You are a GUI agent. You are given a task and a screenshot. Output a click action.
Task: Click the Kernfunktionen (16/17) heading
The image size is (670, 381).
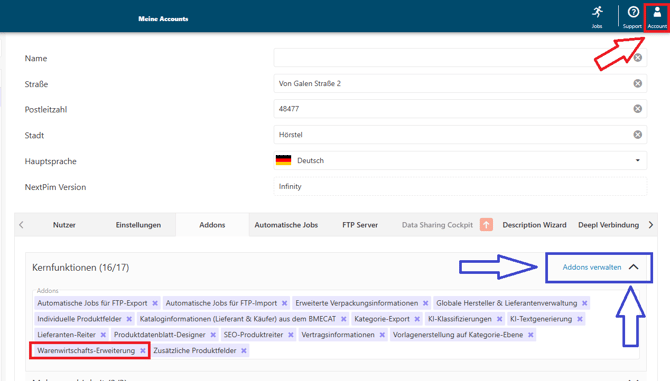(80, 267)
